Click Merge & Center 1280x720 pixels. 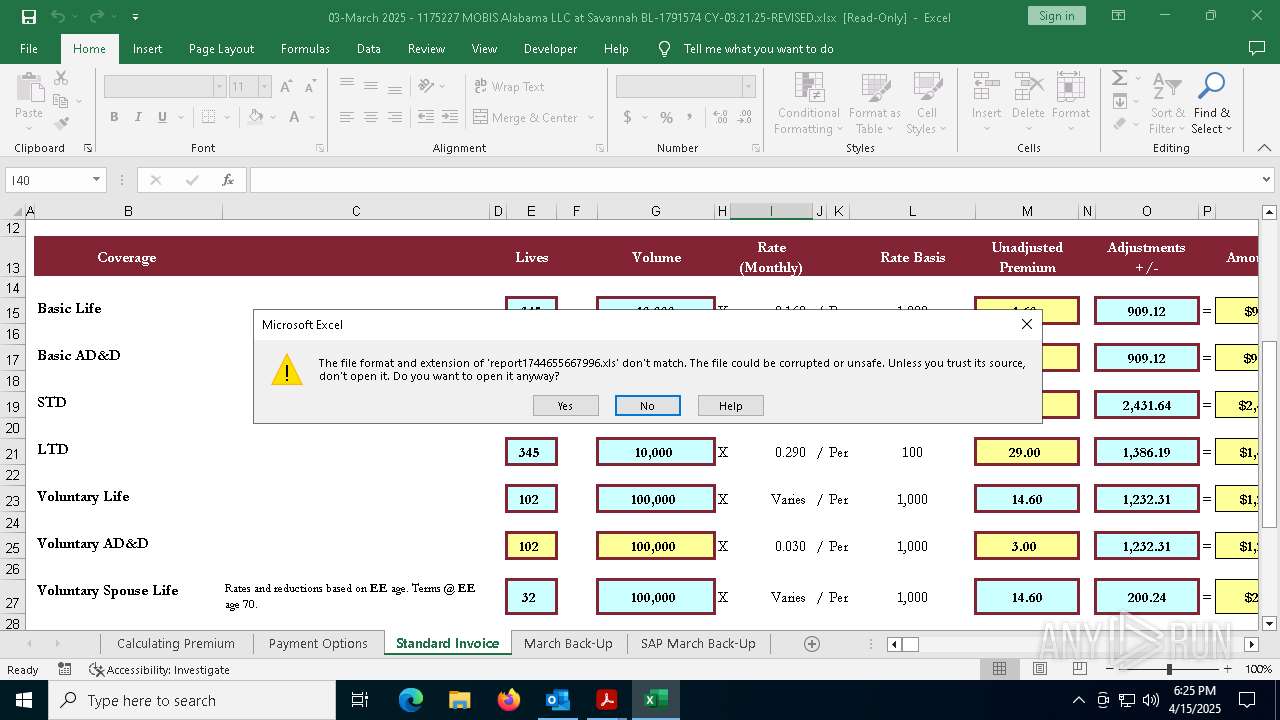tap(526, 117)
